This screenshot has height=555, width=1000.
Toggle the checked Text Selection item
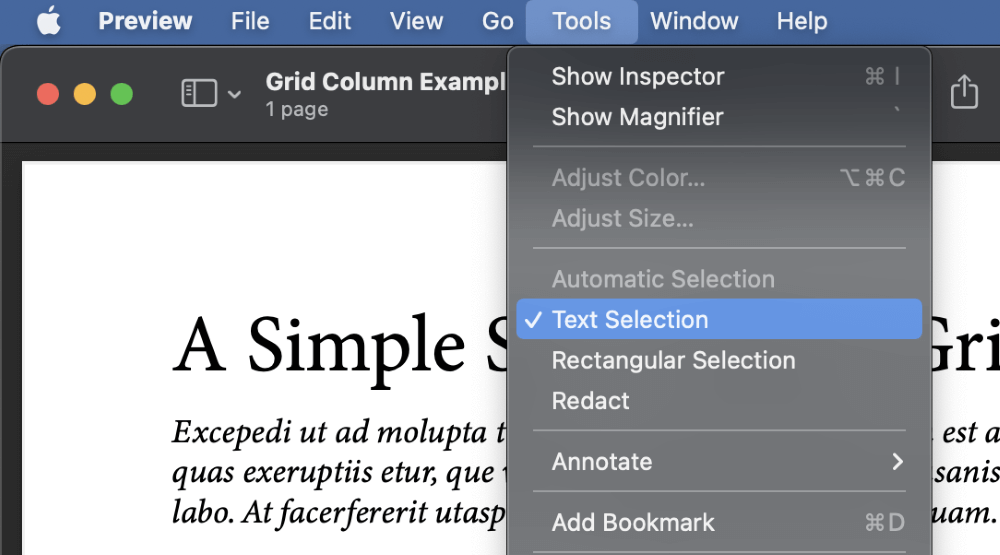tap(719, 319)
